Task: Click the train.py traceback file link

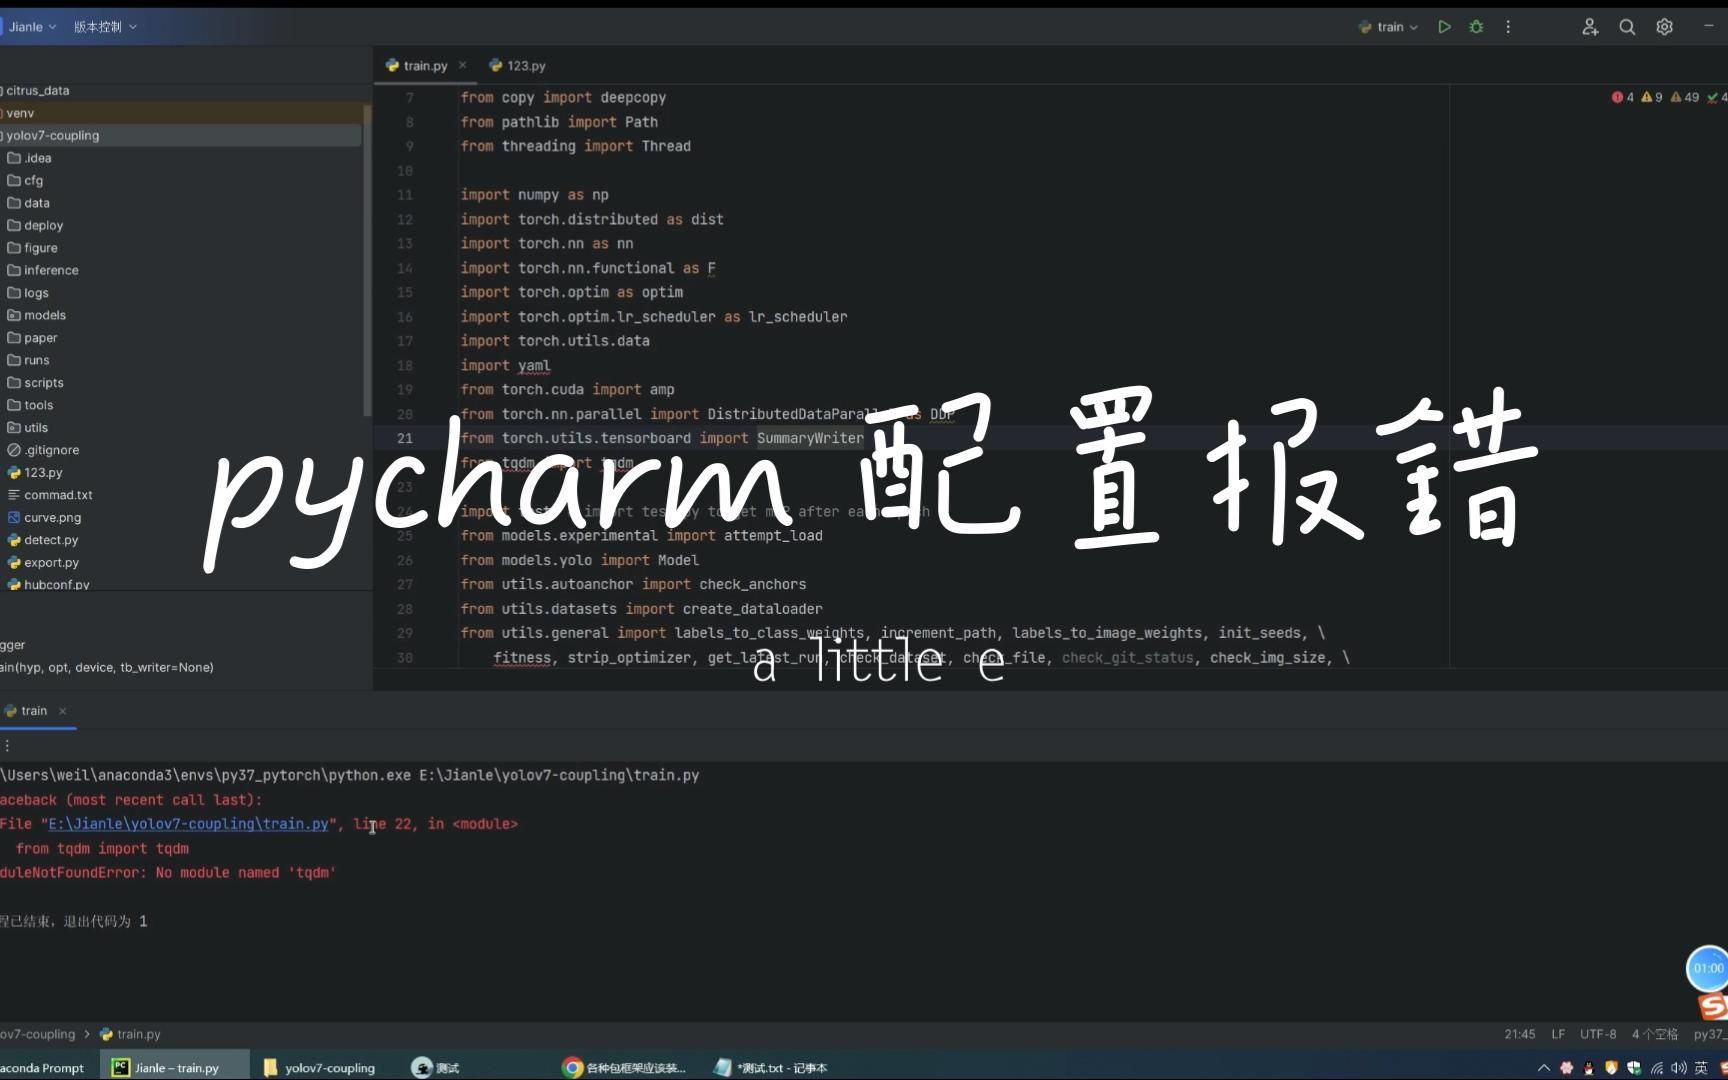Action: click(x=188, y=824)
